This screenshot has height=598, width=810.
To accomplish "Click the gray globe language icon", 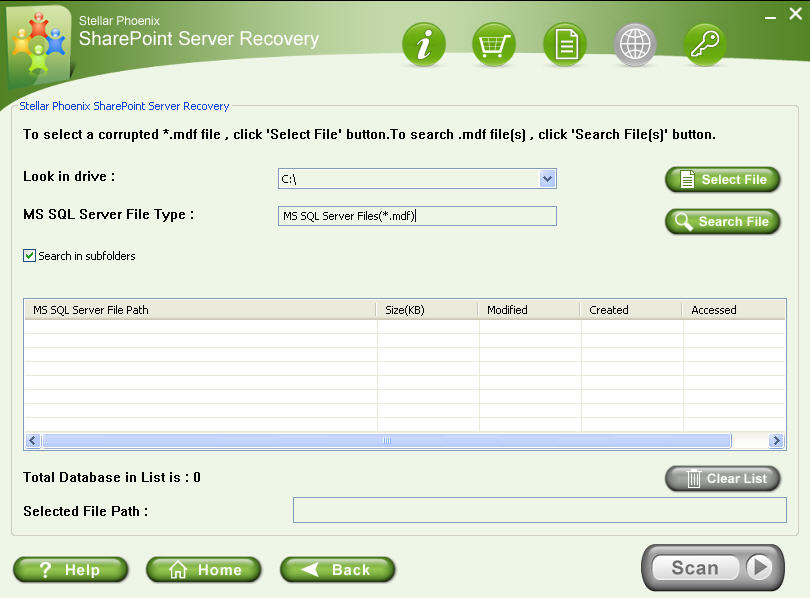I will 635,45.
